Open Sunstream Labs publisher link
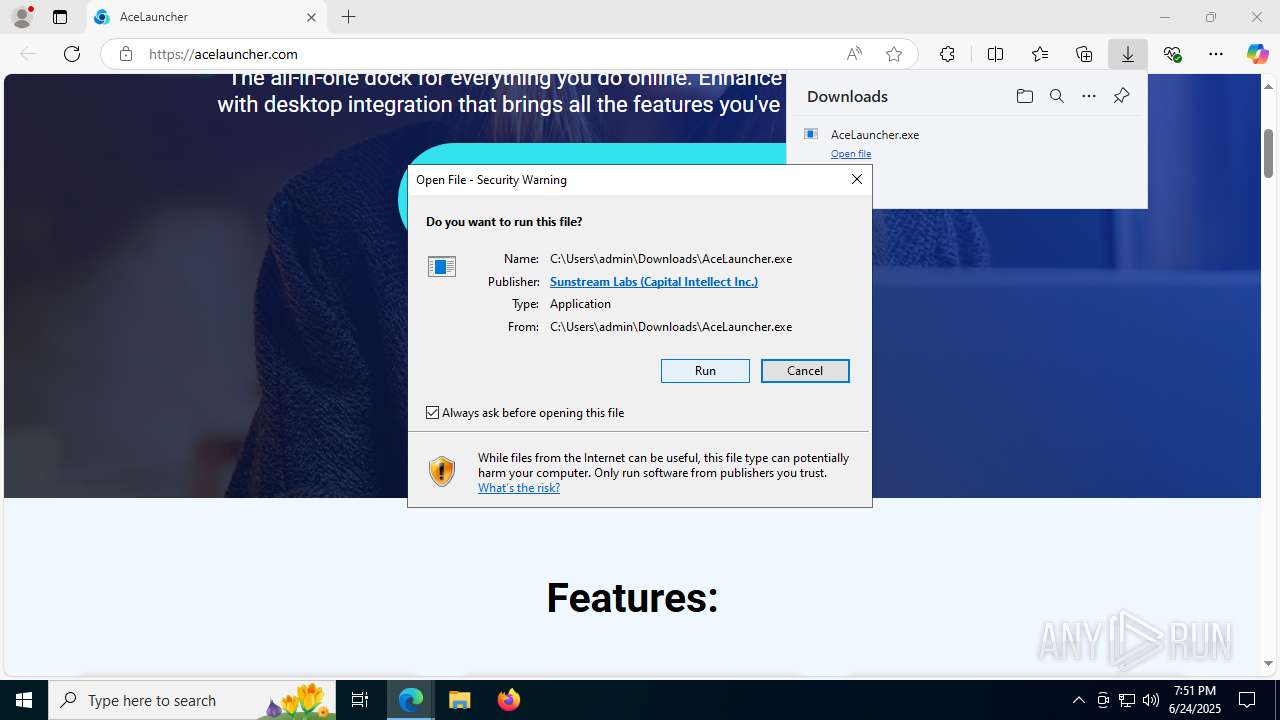Screen dimensions: 1280x720 654,282
